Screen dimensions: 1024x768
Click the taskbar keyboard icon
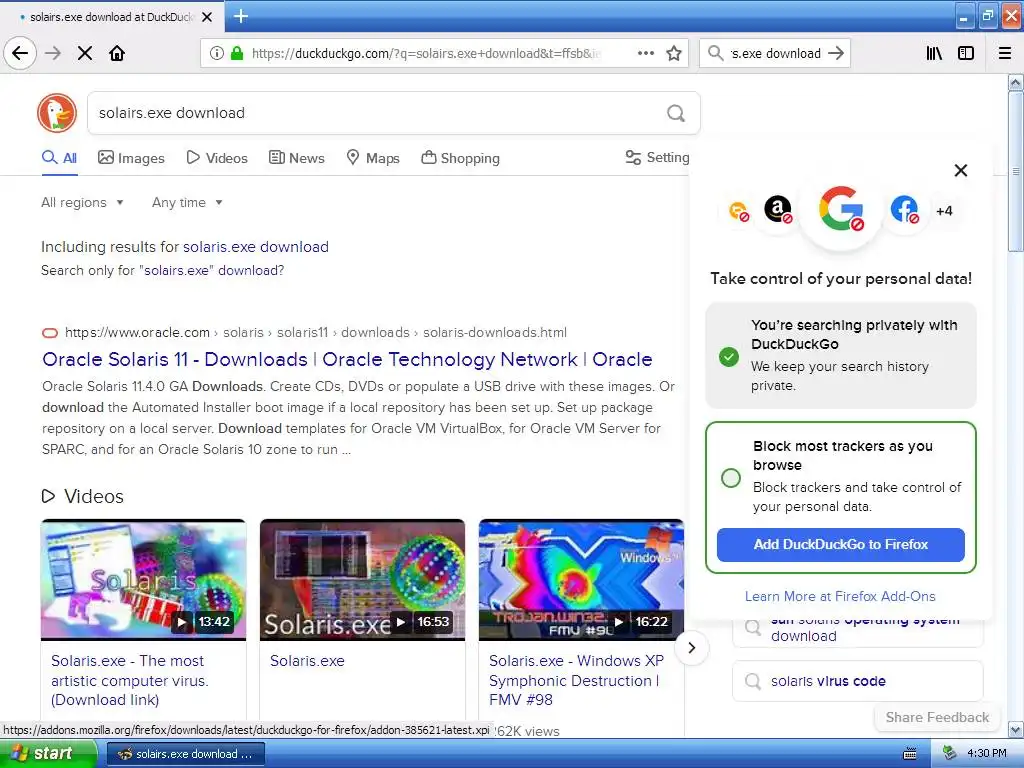point(910,754)
